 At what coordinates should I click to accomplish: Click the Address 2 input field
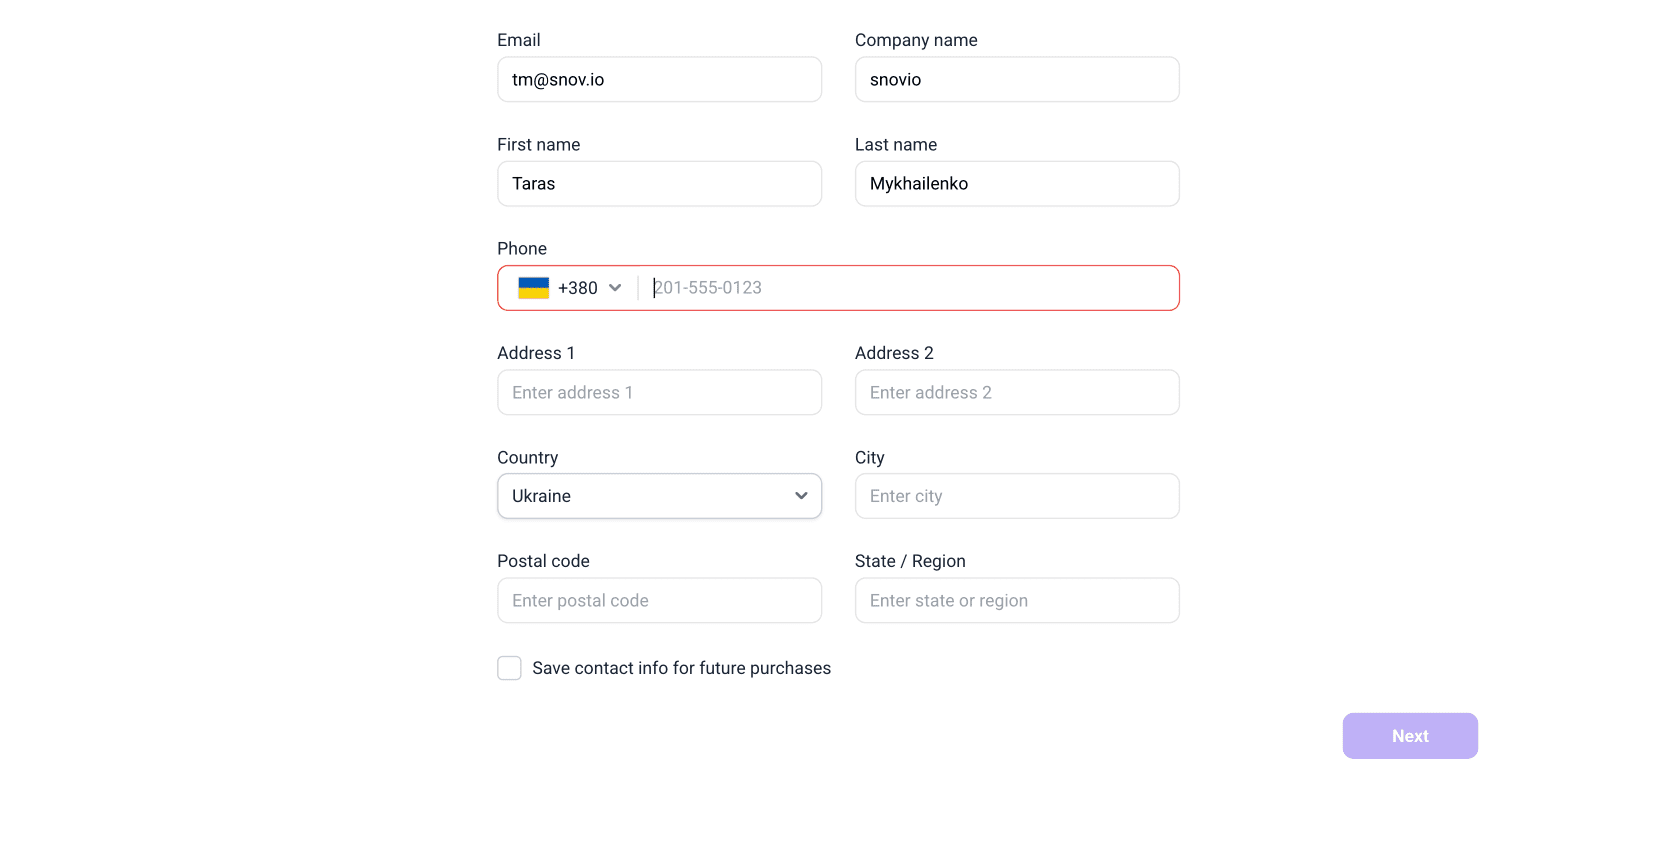click(x=1017, y=393)
